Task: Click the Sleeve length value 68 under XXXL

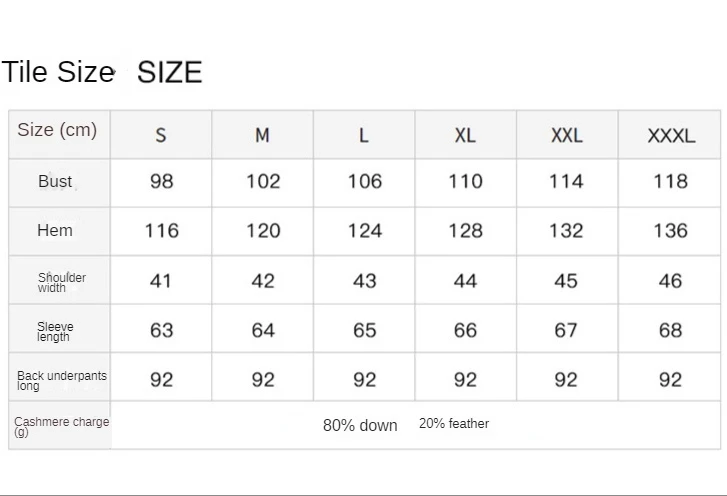Action: 670,330
